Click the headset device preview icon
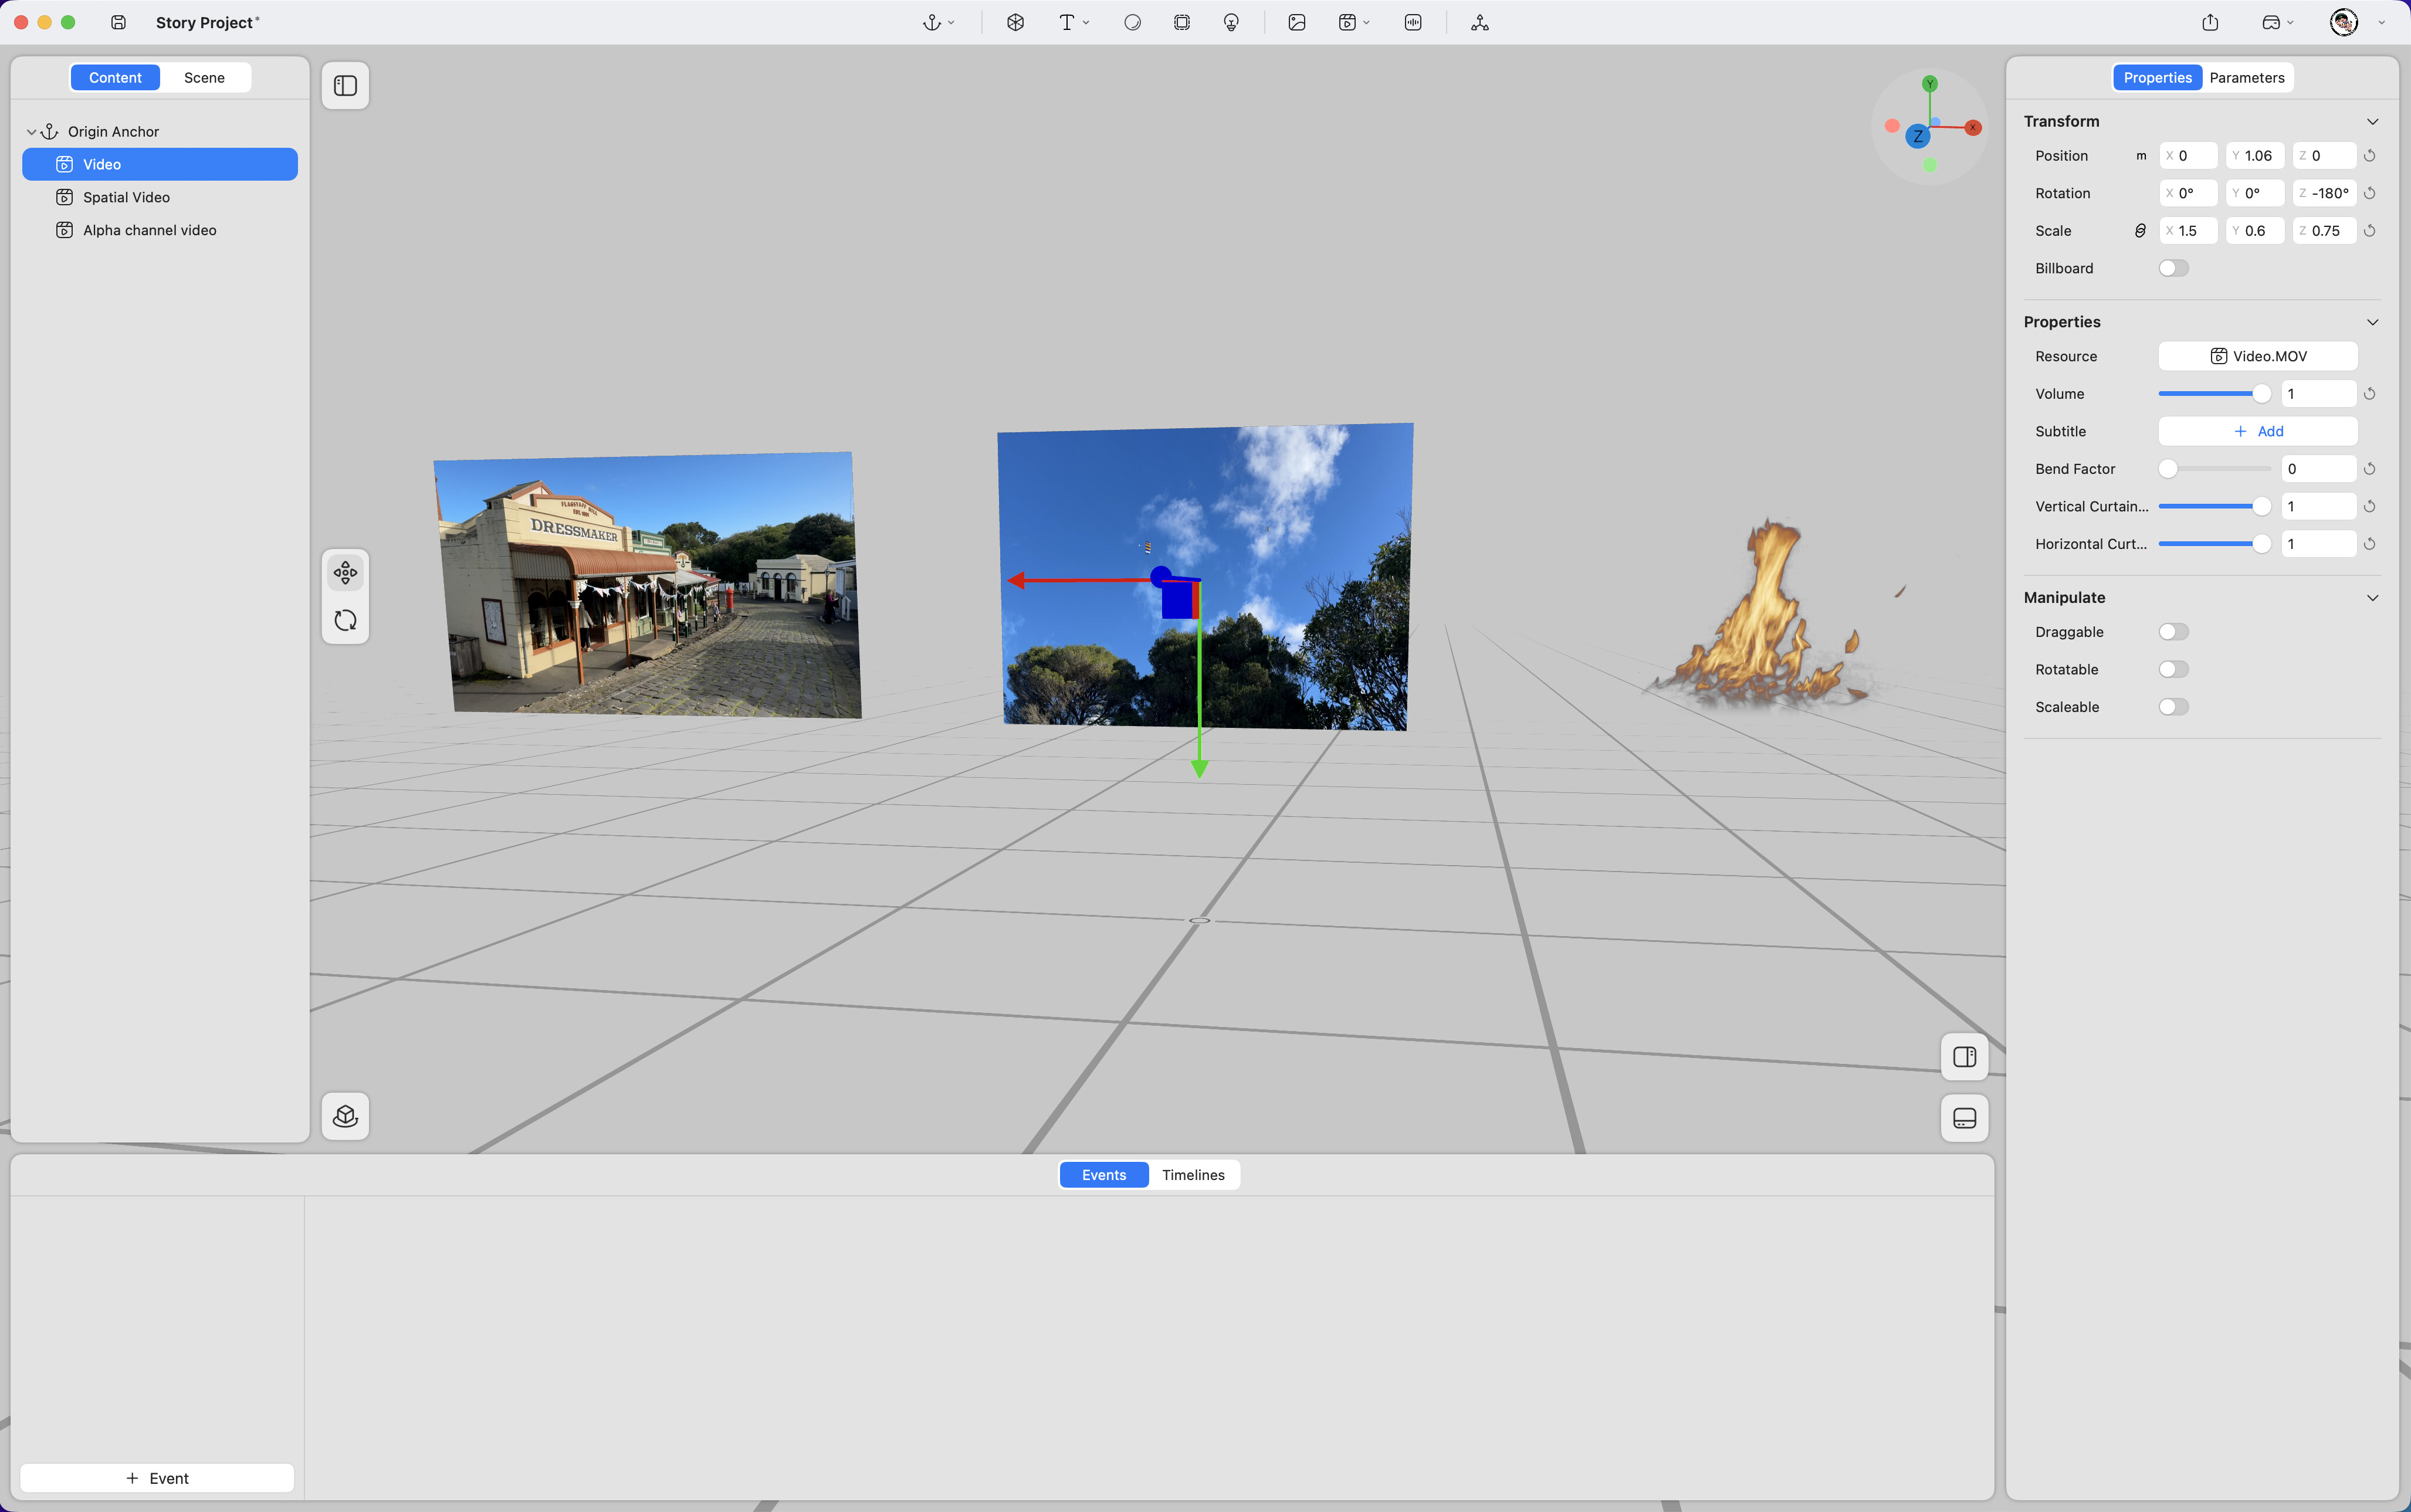This screenshot has width=2411, height=1512. click(x=2270, y=22)
